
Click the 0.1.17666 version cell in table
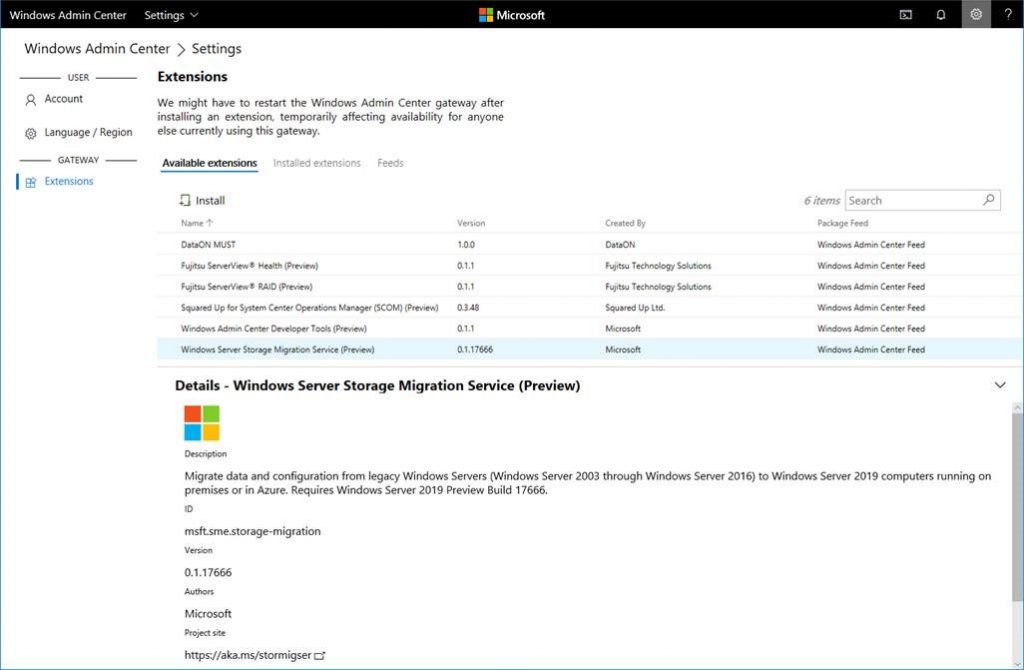tap(475, 349)
